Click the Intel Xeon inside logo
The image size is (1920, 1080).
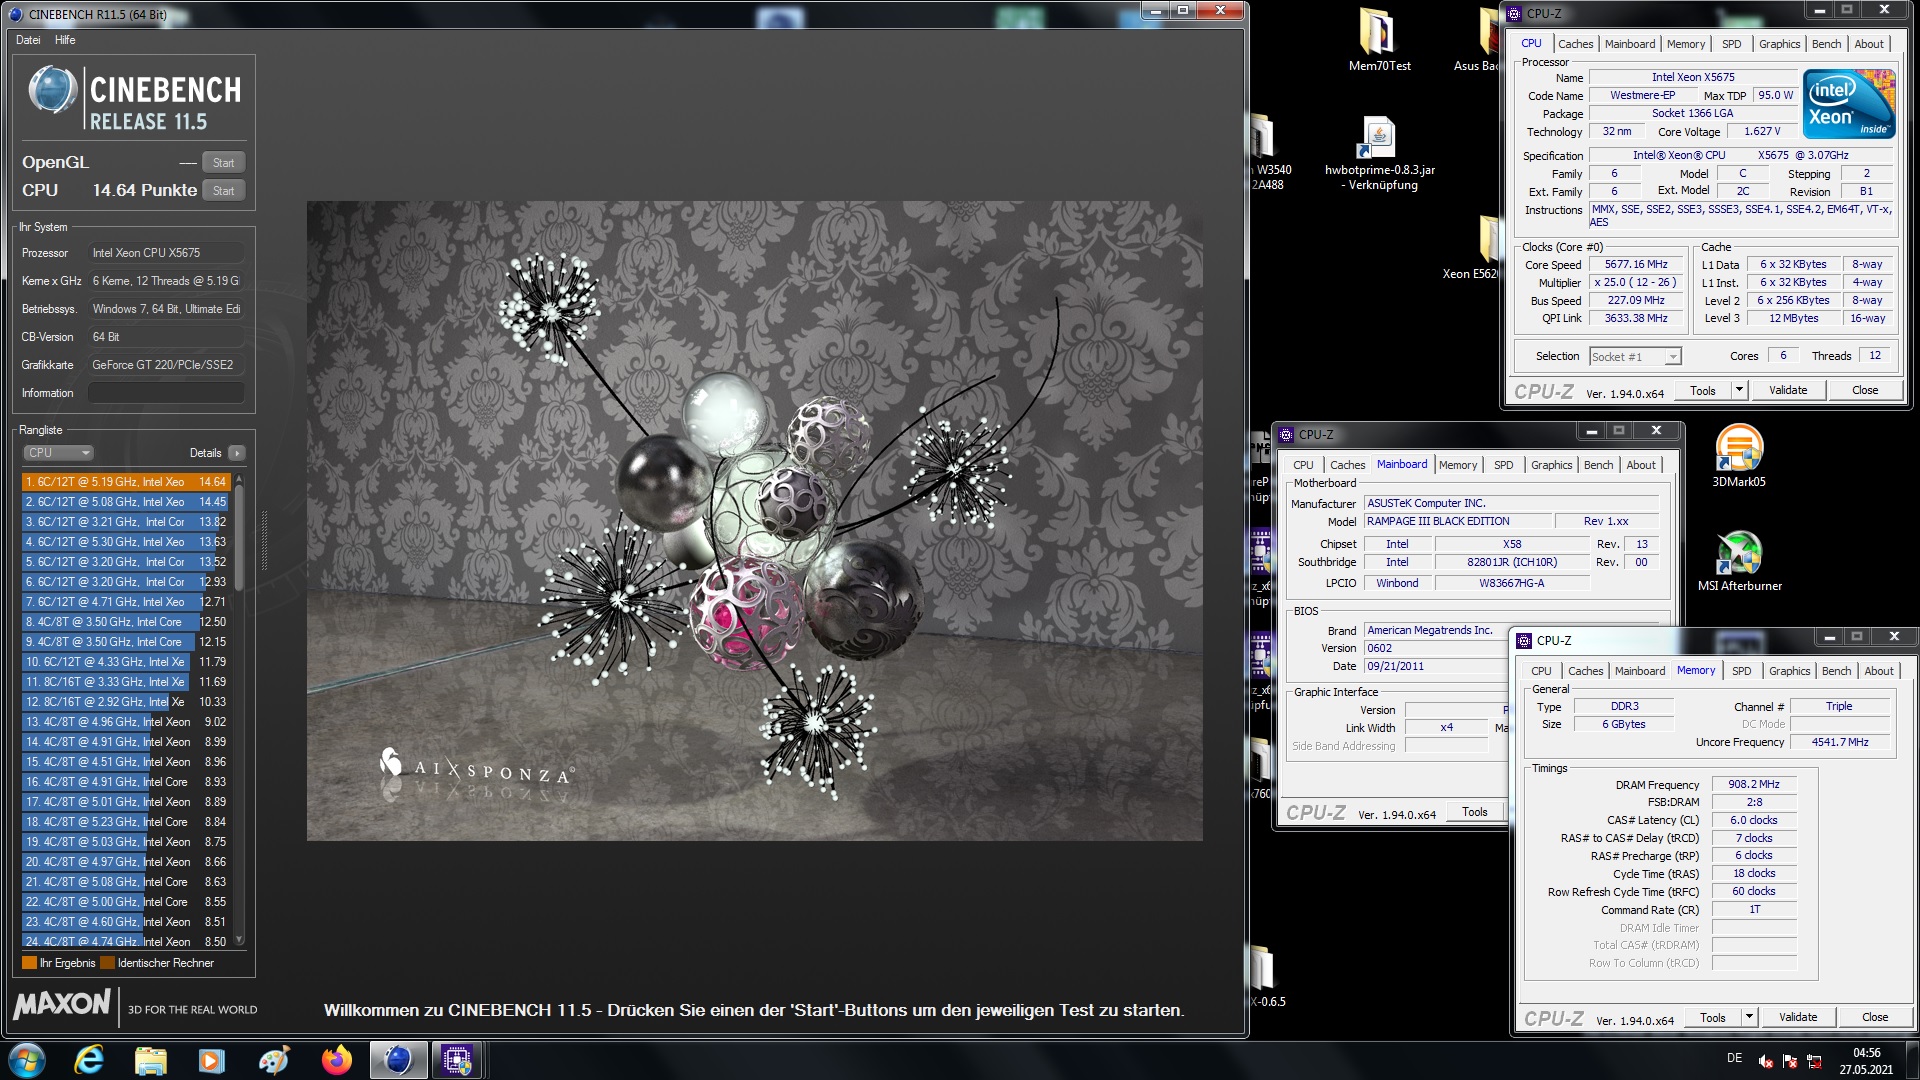(1848, 103)
